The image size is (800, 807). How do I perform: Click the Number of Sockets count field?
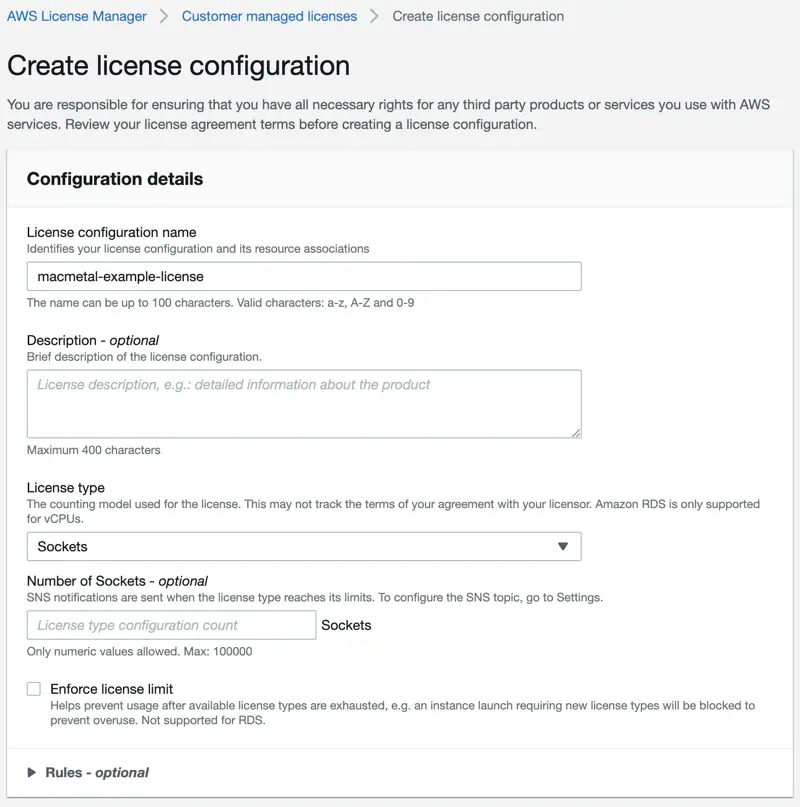tap(170, 624)
